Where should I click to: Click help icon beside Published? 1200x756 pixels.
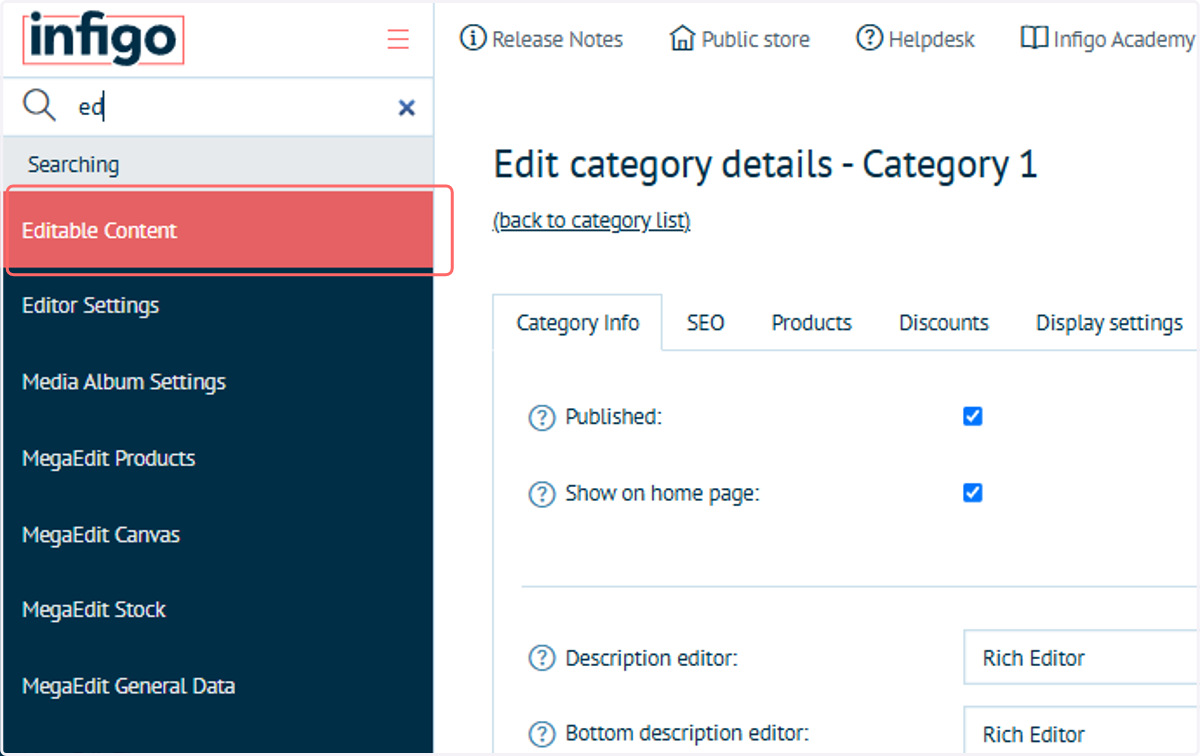(541, 418)
